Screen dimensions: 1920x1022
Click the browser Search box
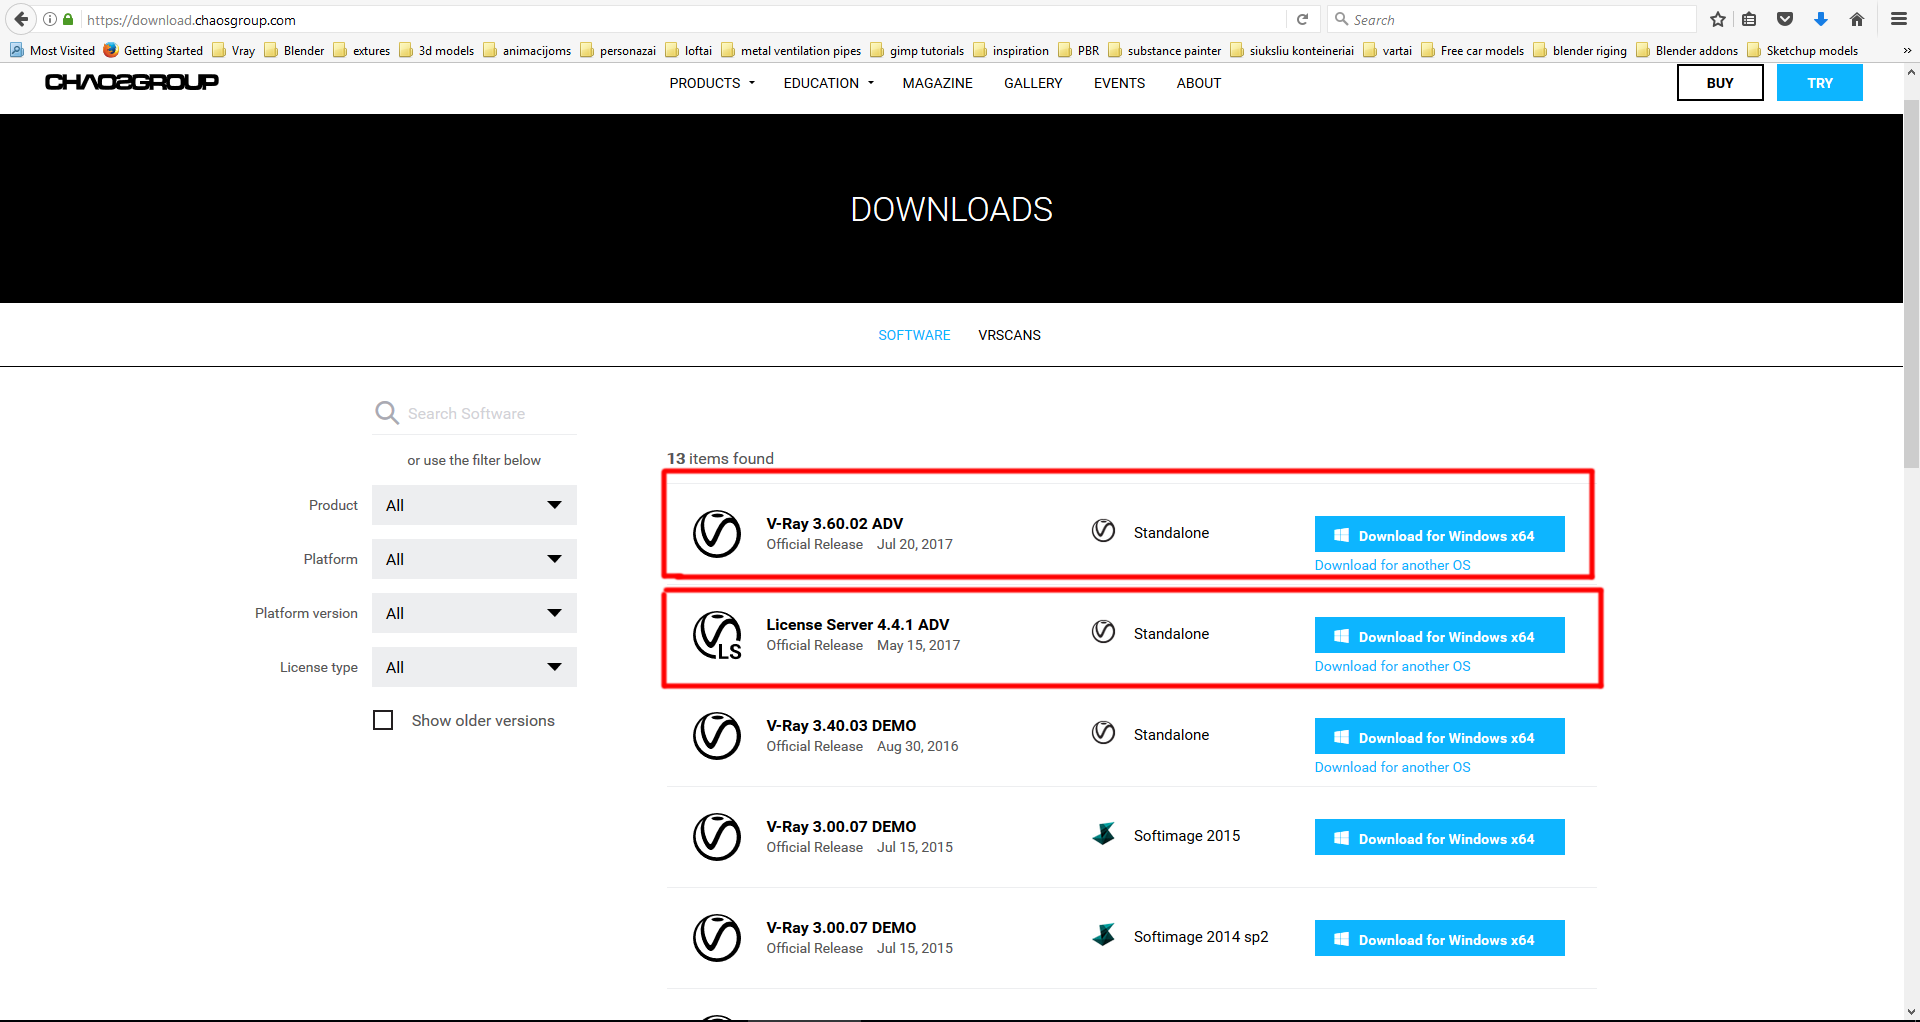point(1513,19)
